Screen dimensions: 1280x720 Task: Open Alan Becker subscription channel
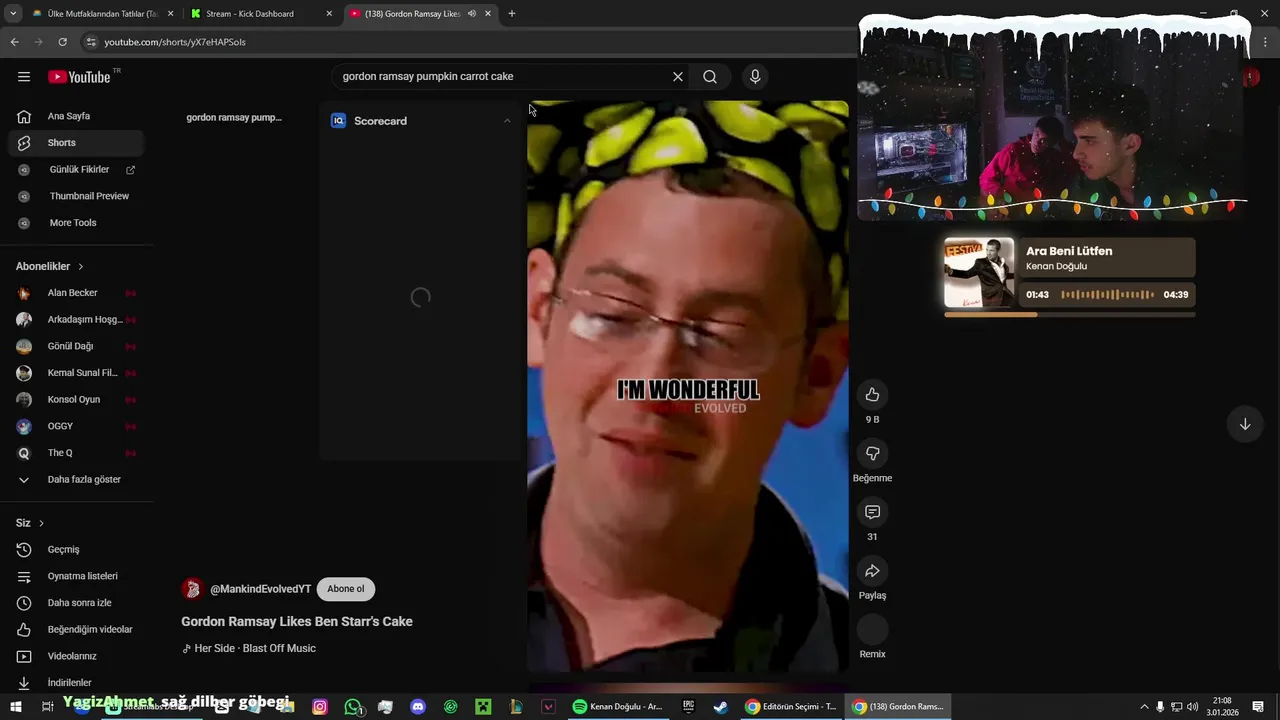pyautogui.click(x=76, y=293)
